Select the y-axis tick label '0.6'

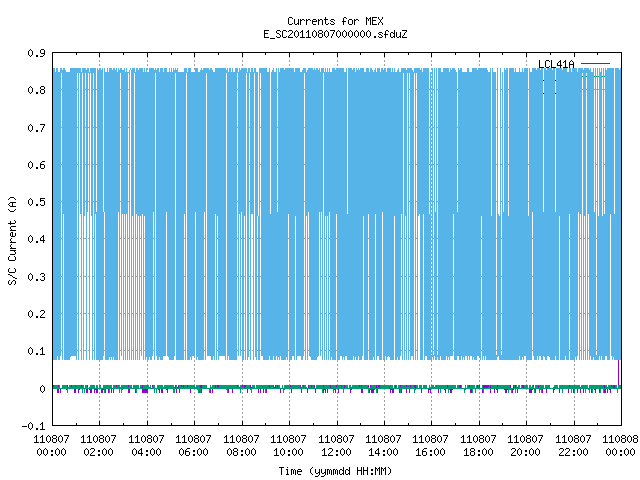point(37,165)
